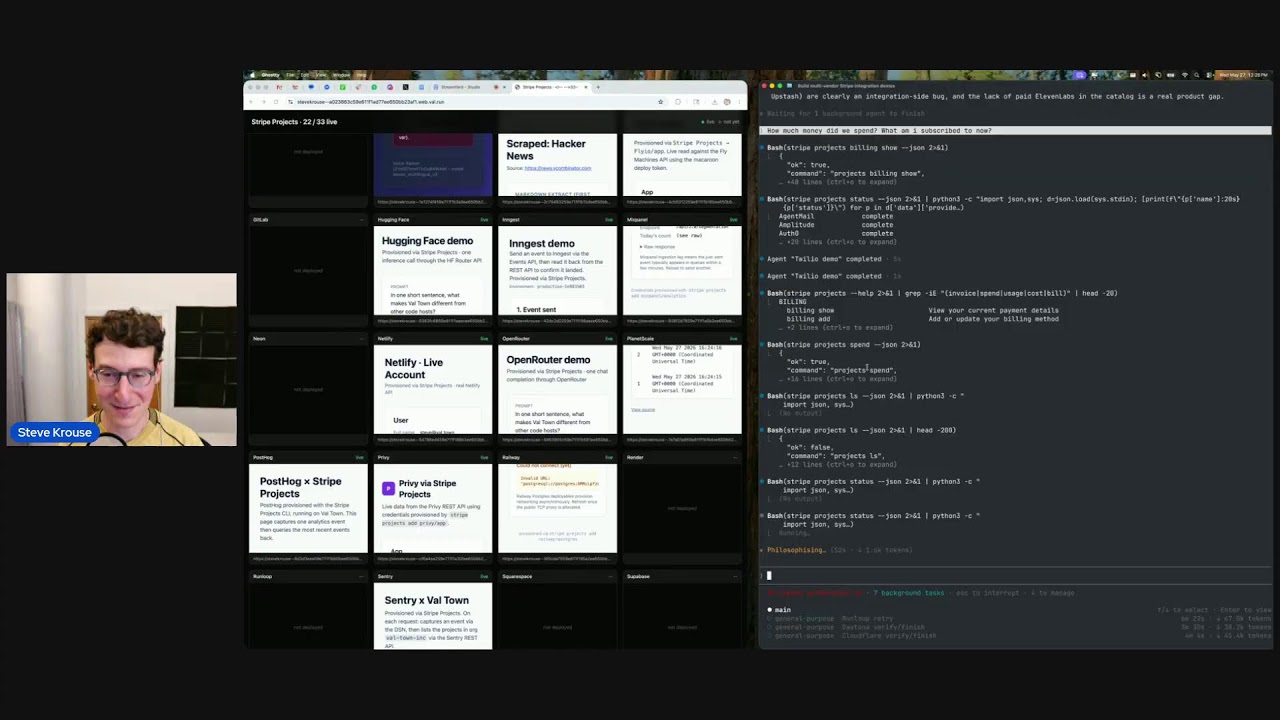Image resolution: width=1280 pixels, height=720 pixels.
Task: Open the Ghostty app menu
Action: pos(270,74)
